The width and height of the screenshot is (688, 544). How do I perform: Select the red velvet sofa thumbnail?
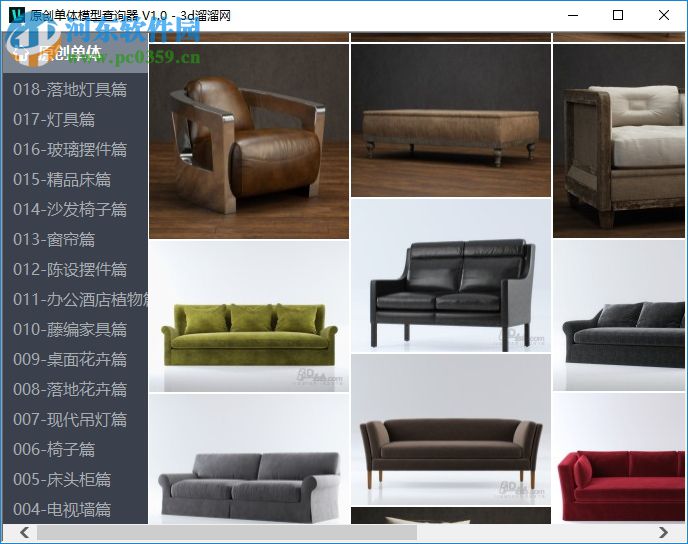click(x=619, y=458)
